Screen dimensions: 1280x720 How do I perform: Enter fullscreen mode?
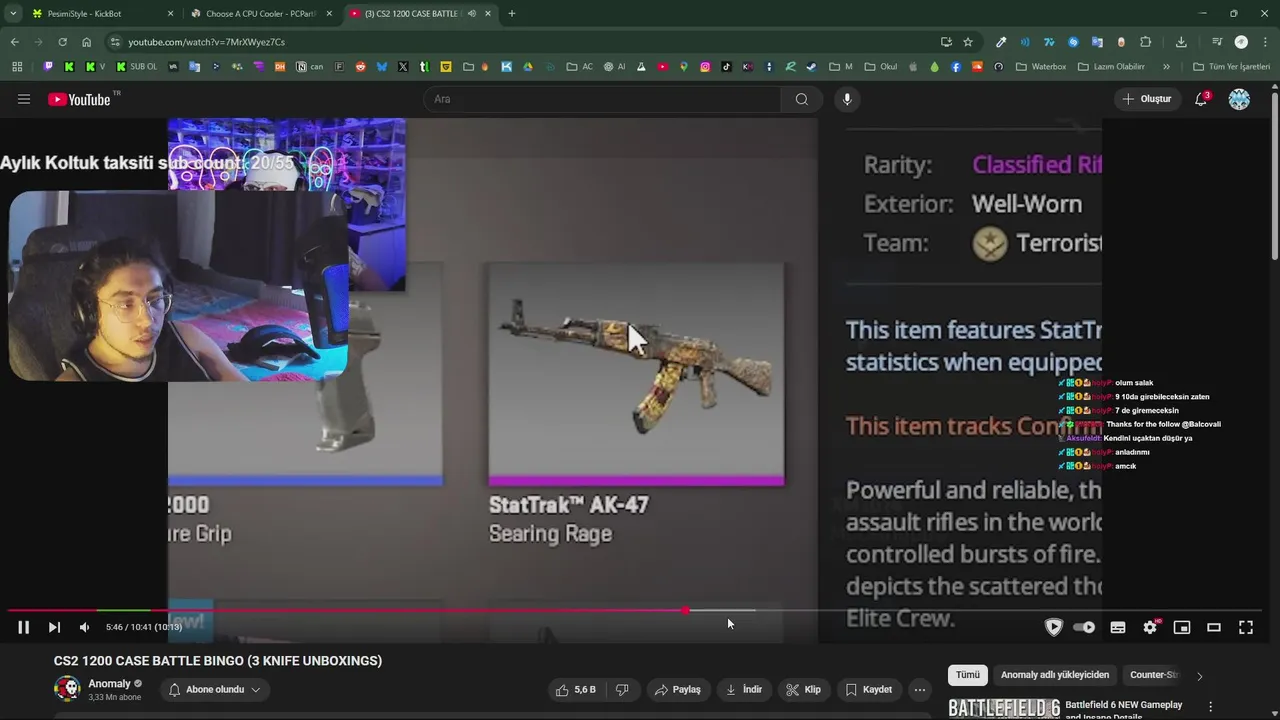[x=1246, y=627]
